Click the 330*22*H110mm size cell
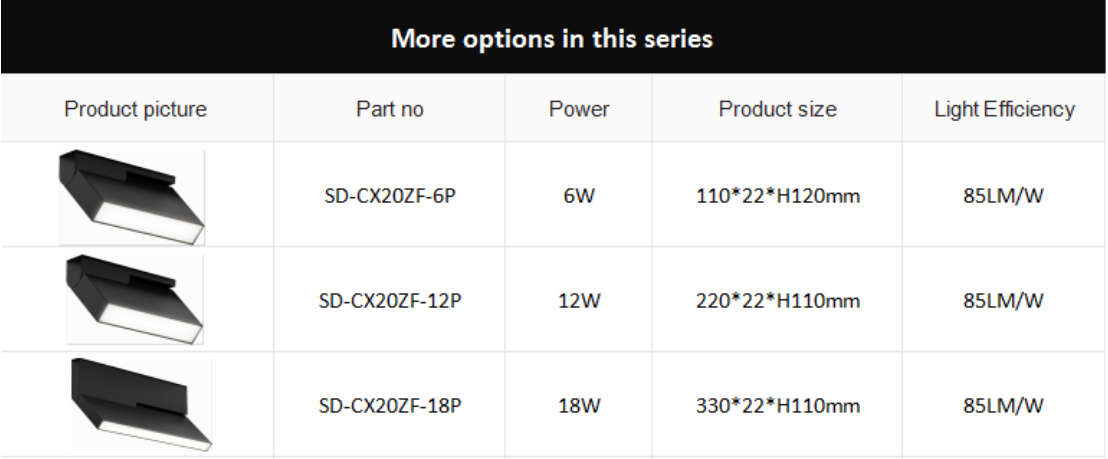This screenshot has width=1108, height=459. coord(778,406)
